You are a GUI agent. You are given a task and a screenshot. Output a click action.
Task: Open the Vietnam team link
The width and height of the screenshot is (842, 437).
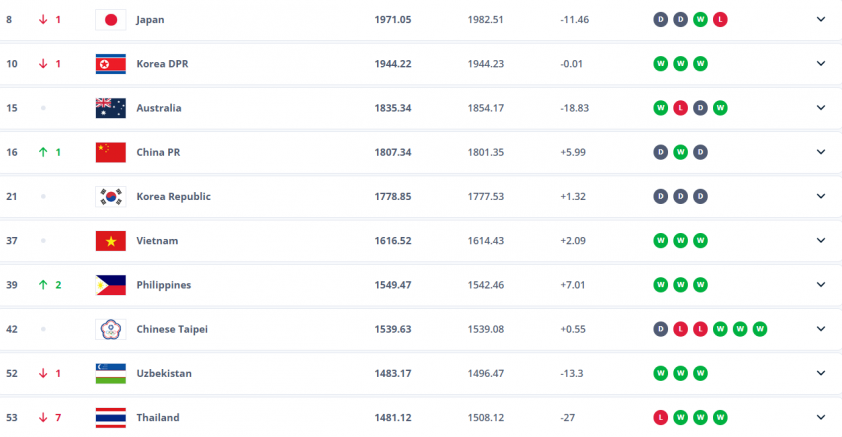click(x=157, y=241)
